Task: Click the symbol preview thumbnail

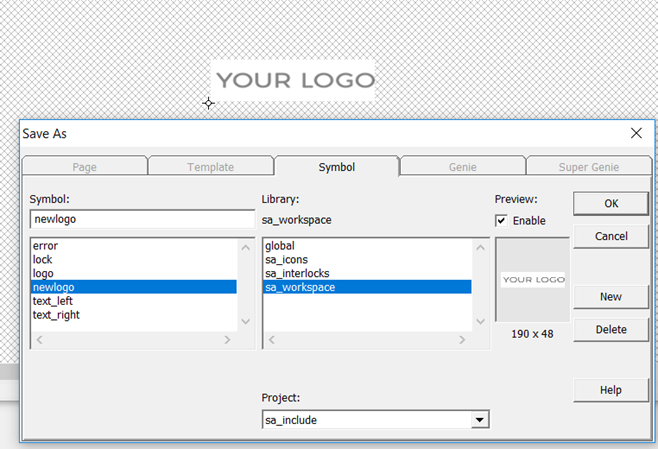Action: [x=532, y=280]
